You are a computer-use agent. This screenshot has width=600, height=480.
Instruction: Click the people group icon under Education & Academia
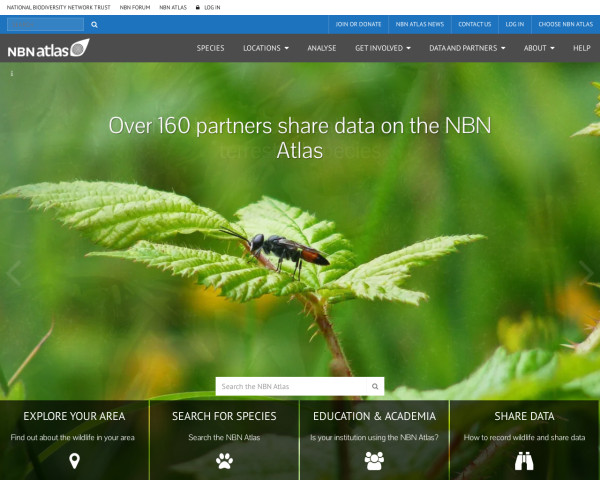[374, 460]
